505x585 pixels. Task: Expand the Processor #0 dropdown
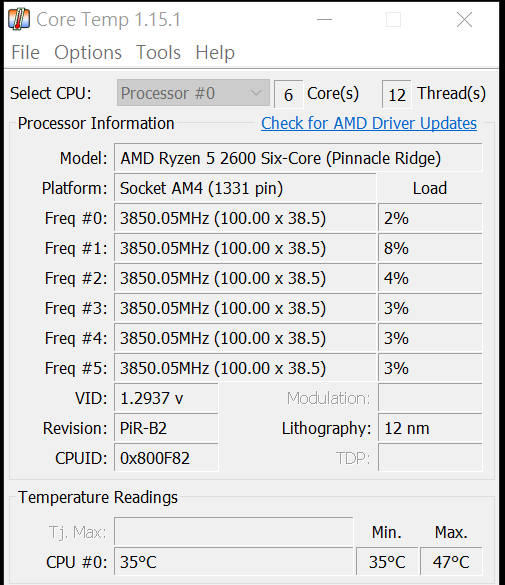tap(193, 93)
